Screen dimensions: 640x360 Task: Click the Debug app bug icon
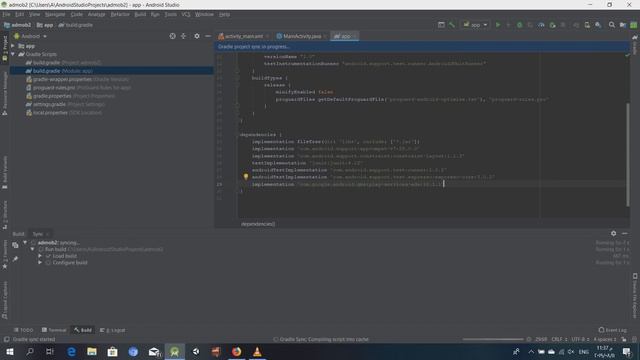pos(519,25)
